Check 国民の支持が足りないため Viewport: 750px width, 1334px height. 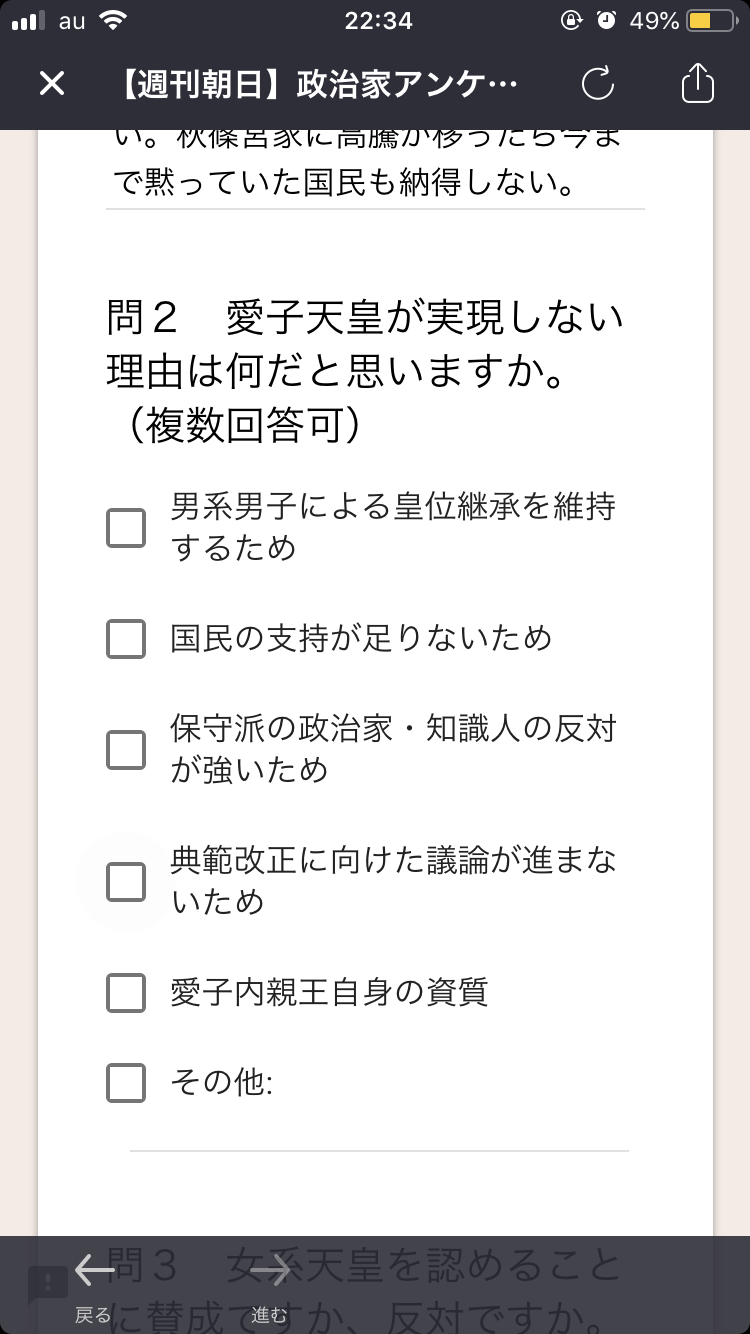pyautogui.click(x=125, y=639)
